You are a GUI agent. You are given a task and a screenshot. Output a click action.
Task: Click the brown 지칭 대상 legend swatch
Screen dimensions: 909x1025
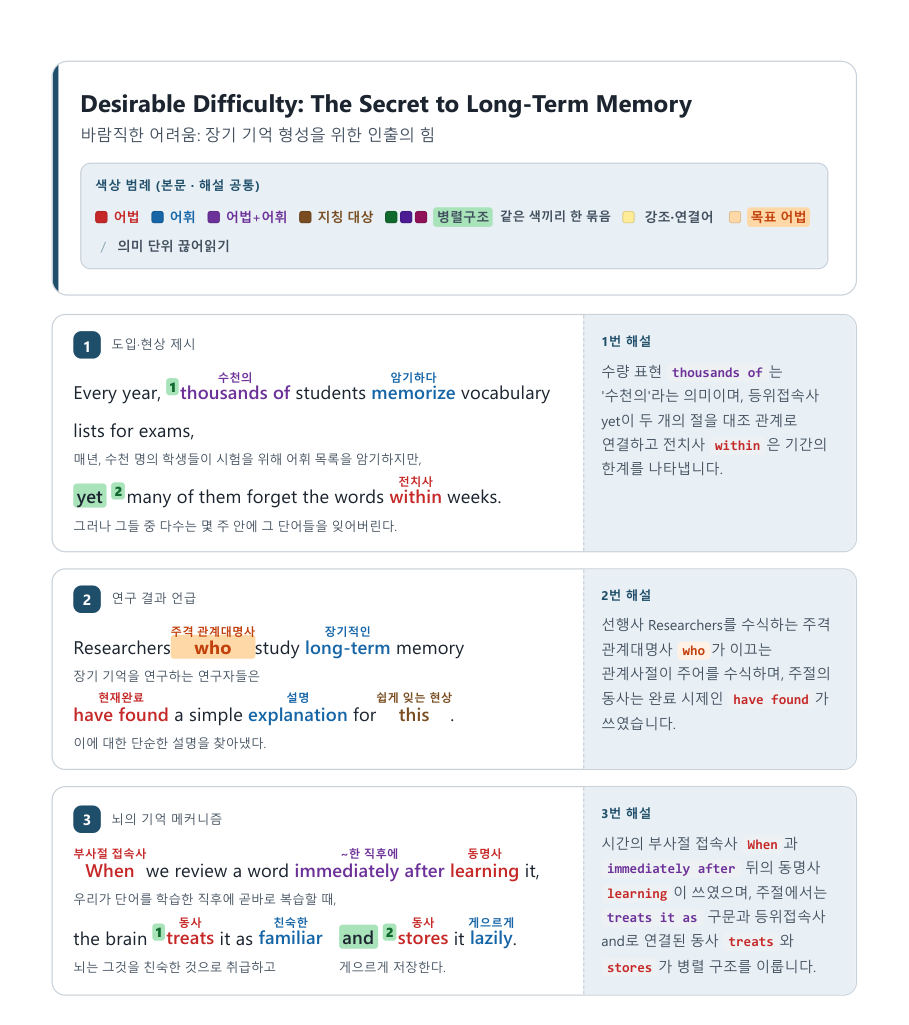point(305,217)
